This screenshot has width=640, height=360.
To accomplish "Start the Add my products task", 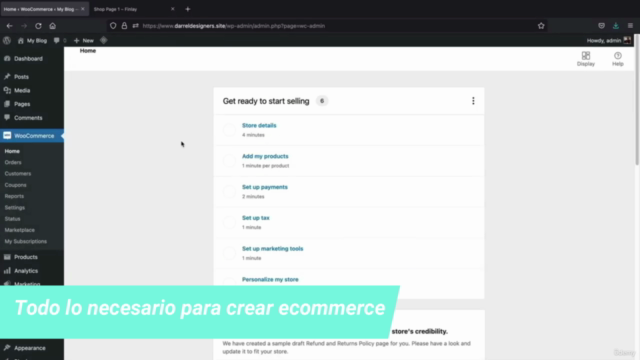I will tap(265, 156).
